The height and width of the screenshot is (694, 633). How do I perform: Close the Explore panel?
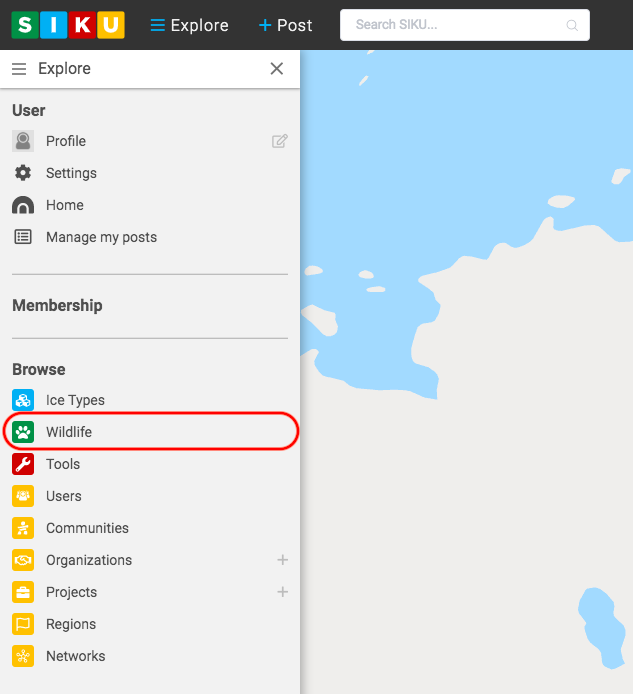coord(277,69)
